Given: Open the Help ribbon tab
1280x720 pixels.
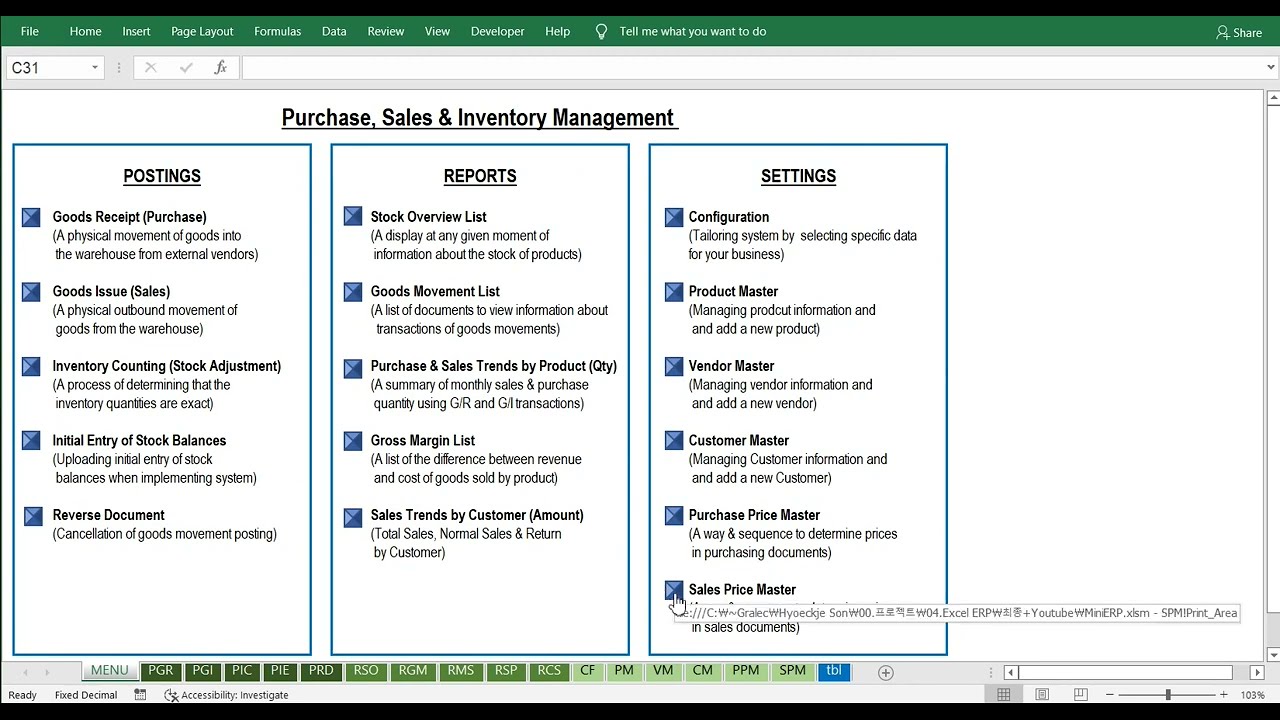Looking at the screenshot, I should coord(558,31).
